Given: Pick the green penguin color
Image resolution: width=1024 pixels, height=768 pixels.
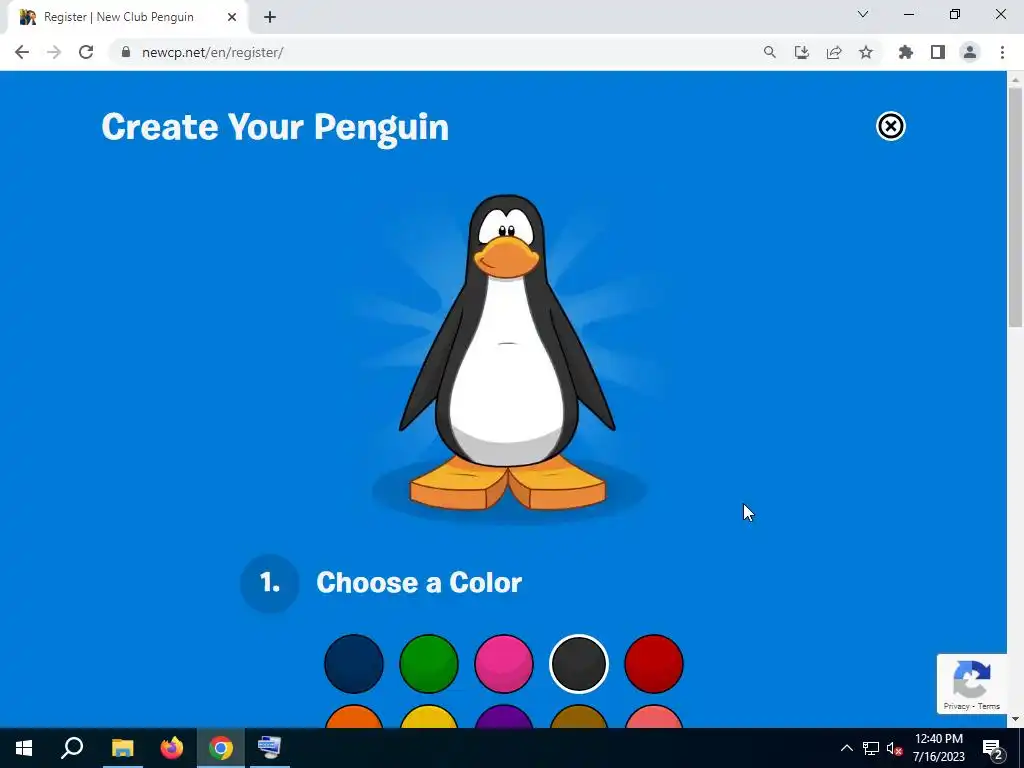Looking at the screenshot, I should 429,664.
